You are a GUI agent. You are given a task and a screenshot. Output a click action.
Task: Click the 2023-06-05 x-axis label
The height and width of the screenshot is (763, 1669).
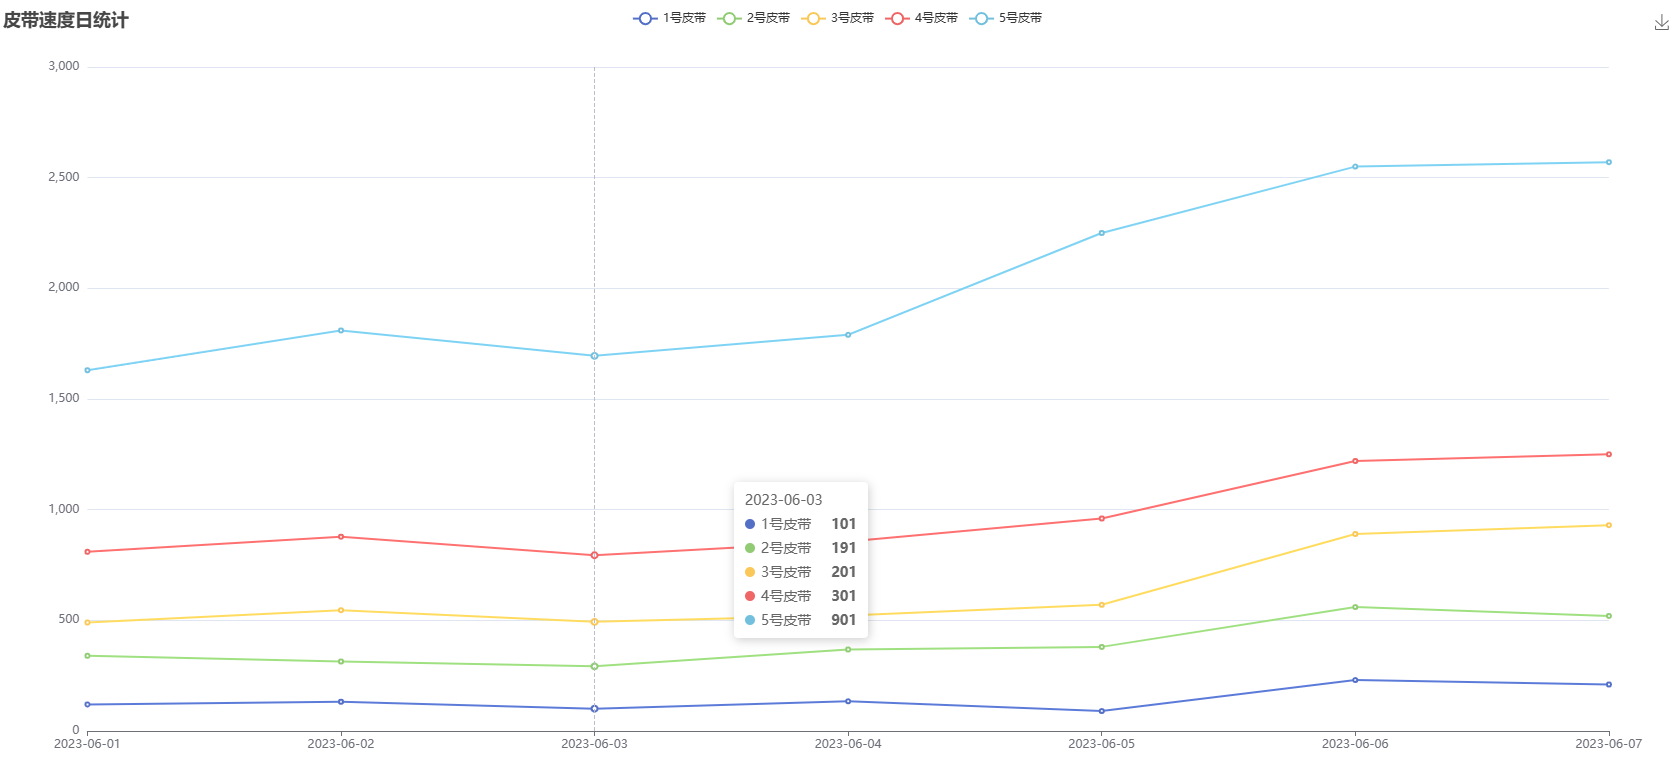[x=1102, y=744]
